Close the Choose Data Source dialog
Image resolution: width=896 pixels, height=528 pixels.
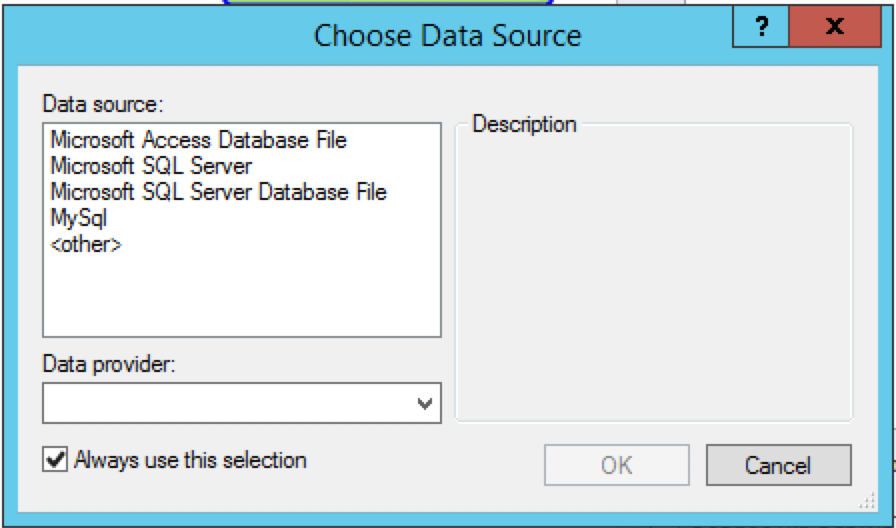pos(835,26)
